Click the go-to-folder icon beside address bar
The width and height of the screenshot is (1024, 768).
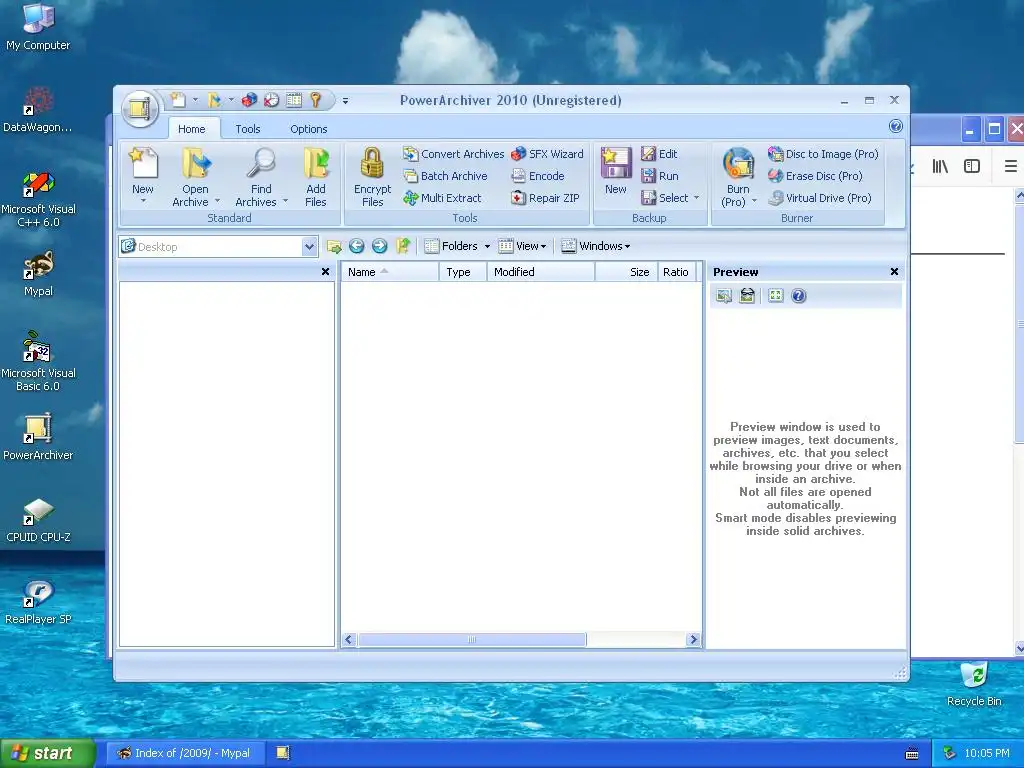point(334,246)
